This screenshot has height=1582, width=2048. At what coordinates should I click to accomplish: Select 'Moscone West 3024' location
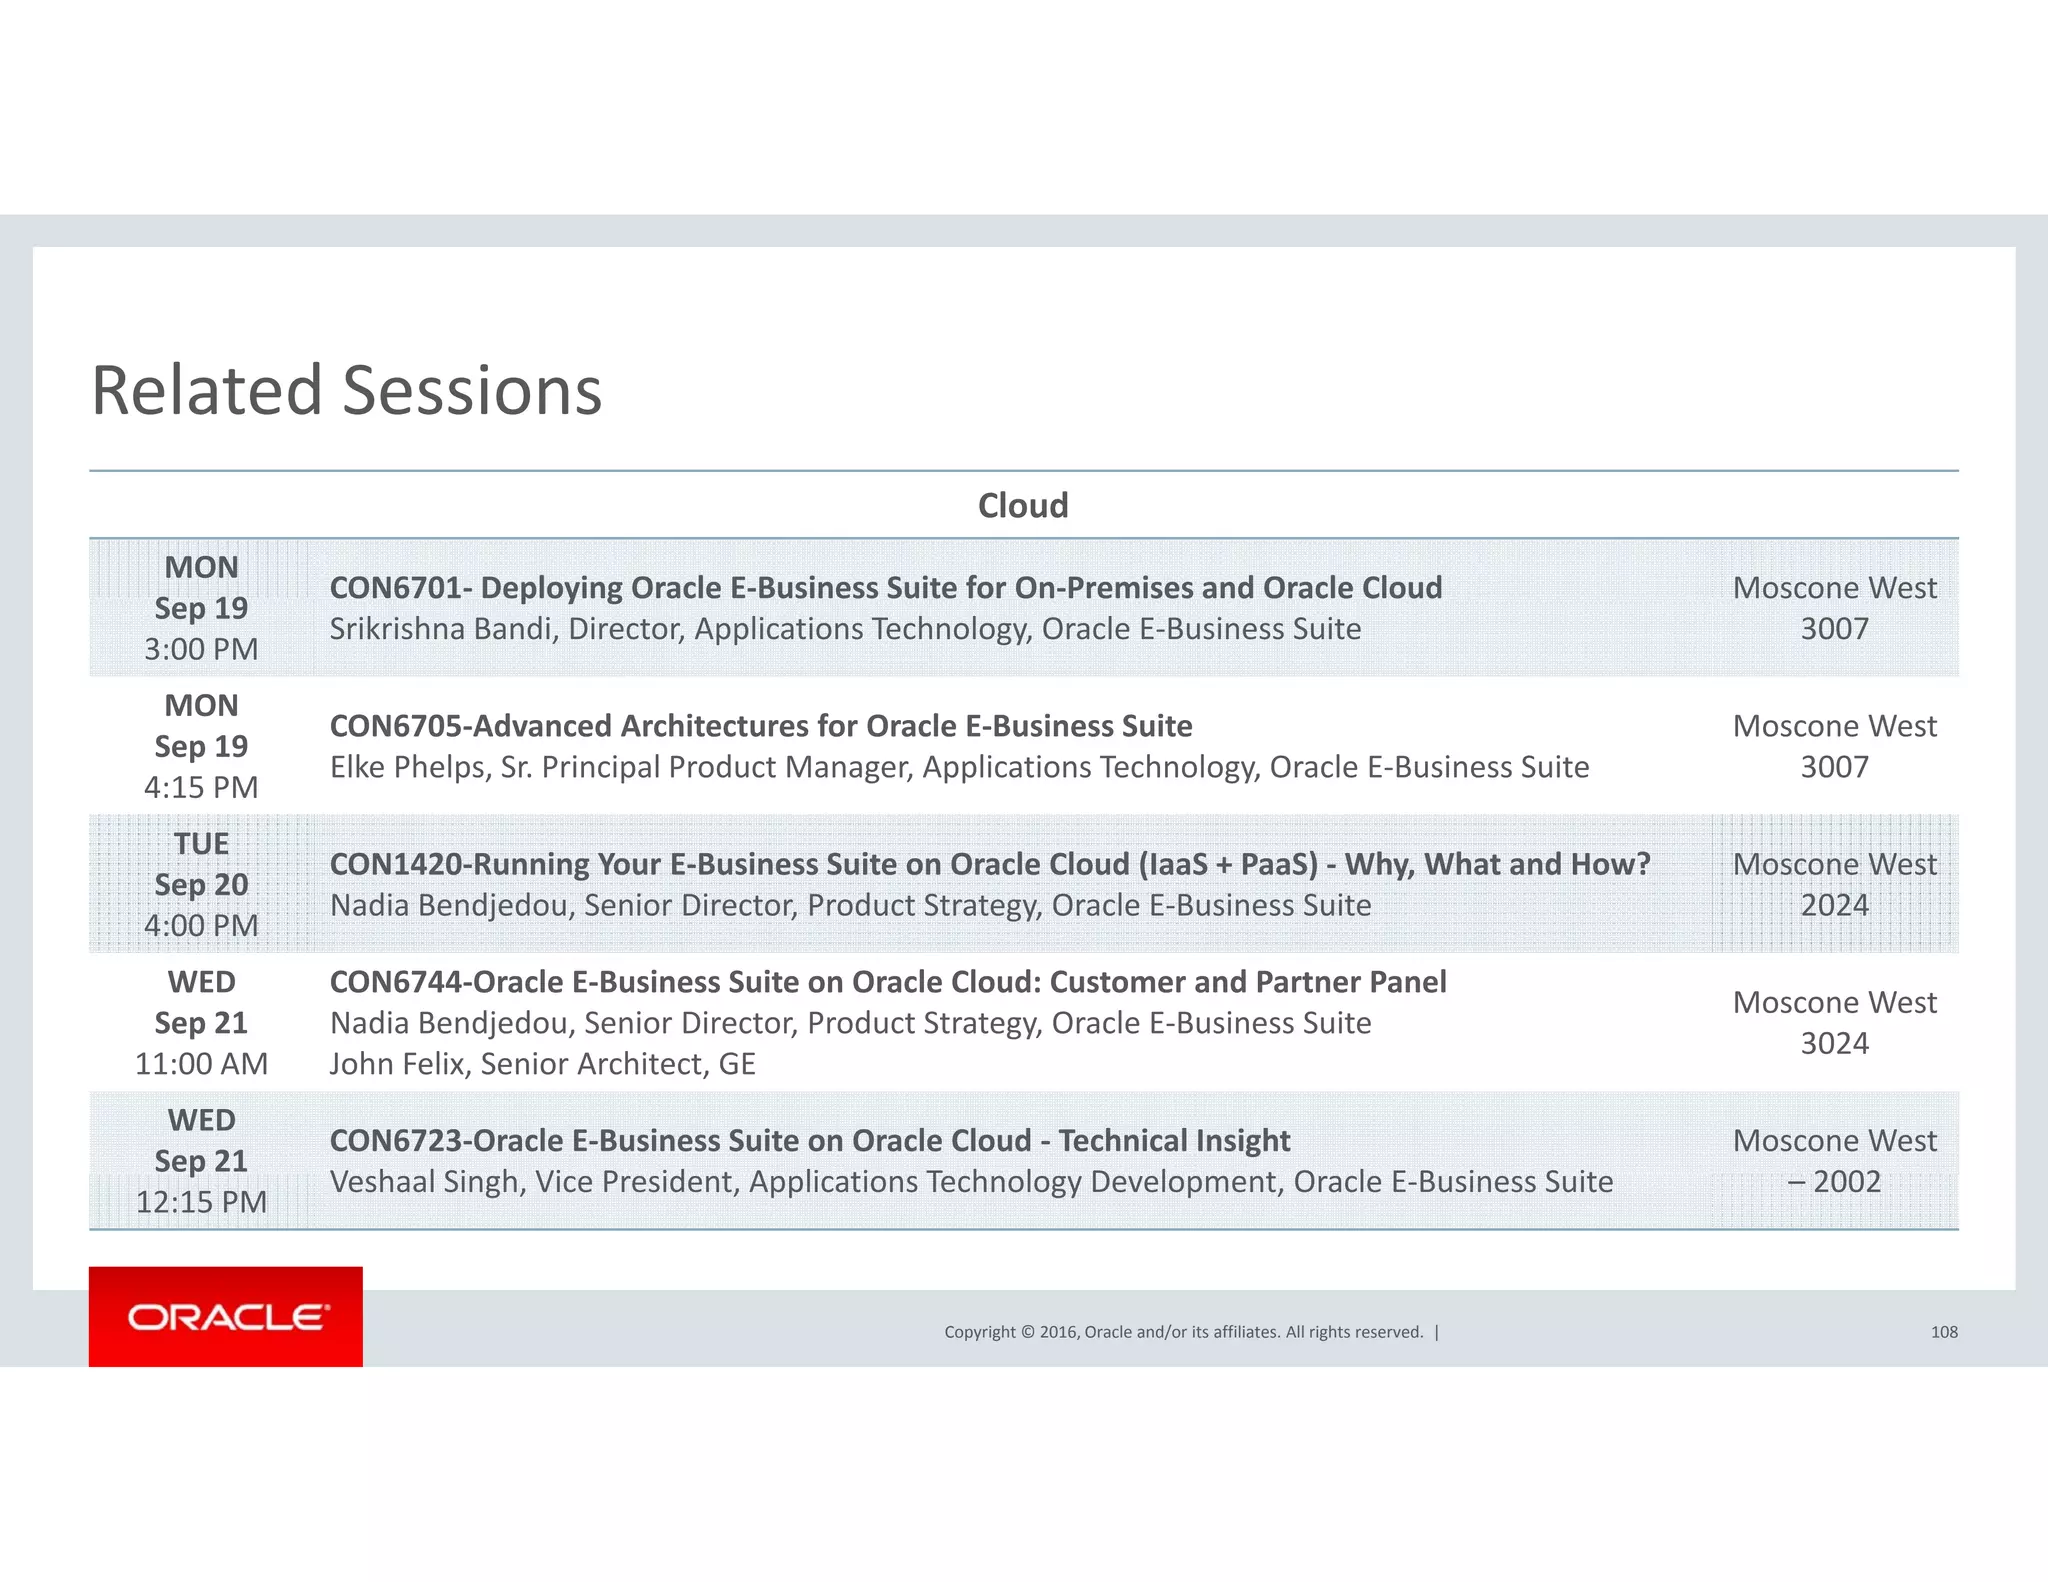pyautogui.click(x=1835, y=1023)
